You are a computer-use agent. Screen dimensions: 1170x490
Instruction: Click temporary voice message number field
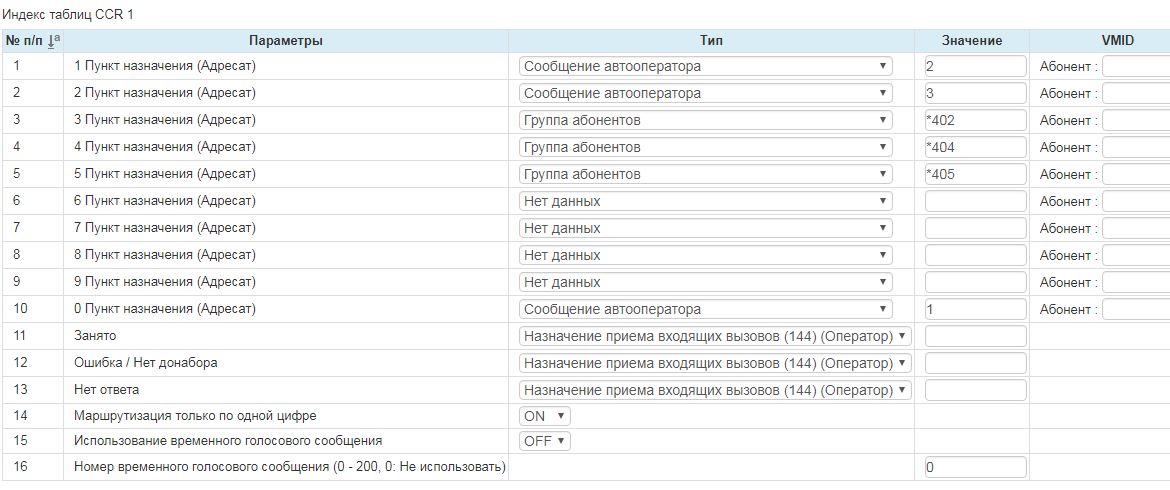coord(975,467)
